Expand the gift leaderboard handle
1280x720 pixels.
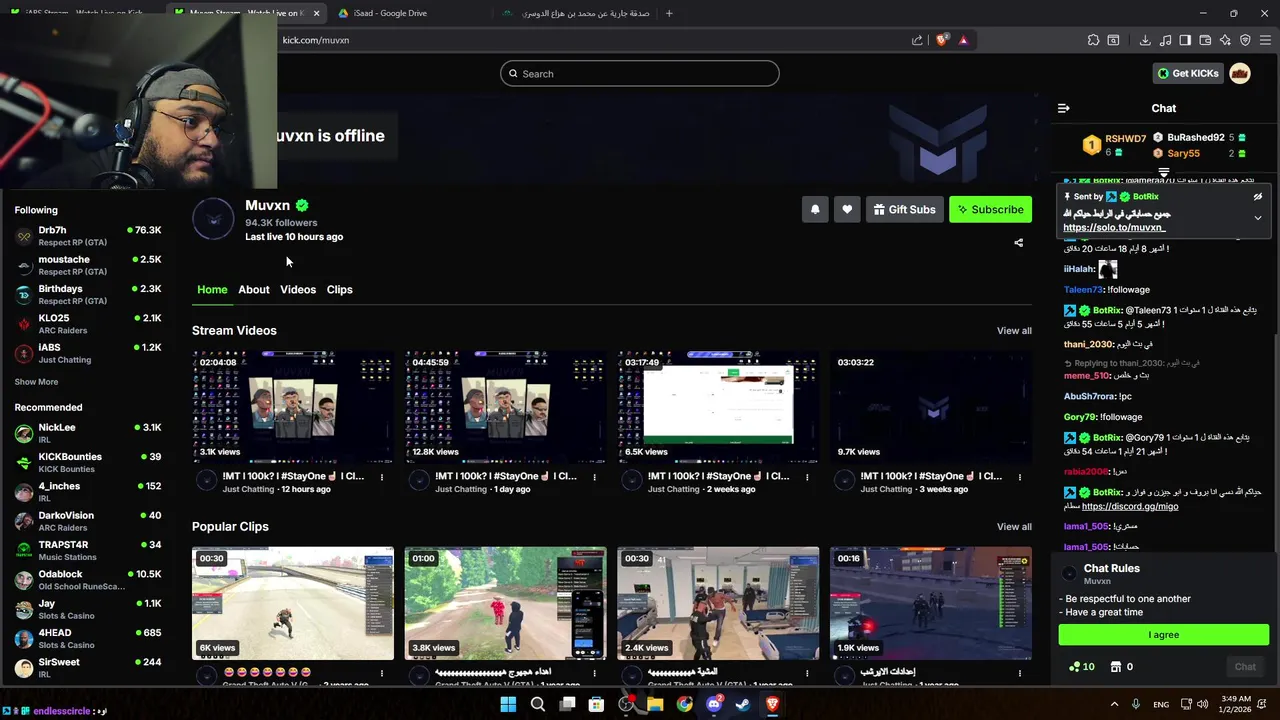(1164, 173)
